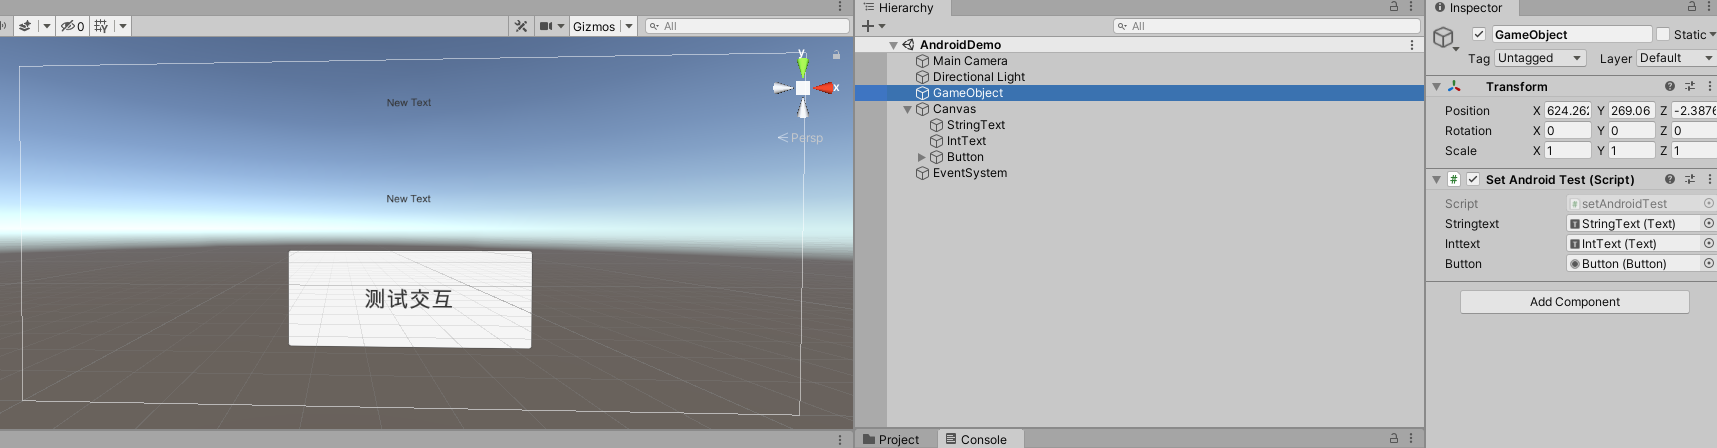Open bottom panel options menu dots
The height and width of the screenshot is (448, 1717).
tap(1411, 438)
